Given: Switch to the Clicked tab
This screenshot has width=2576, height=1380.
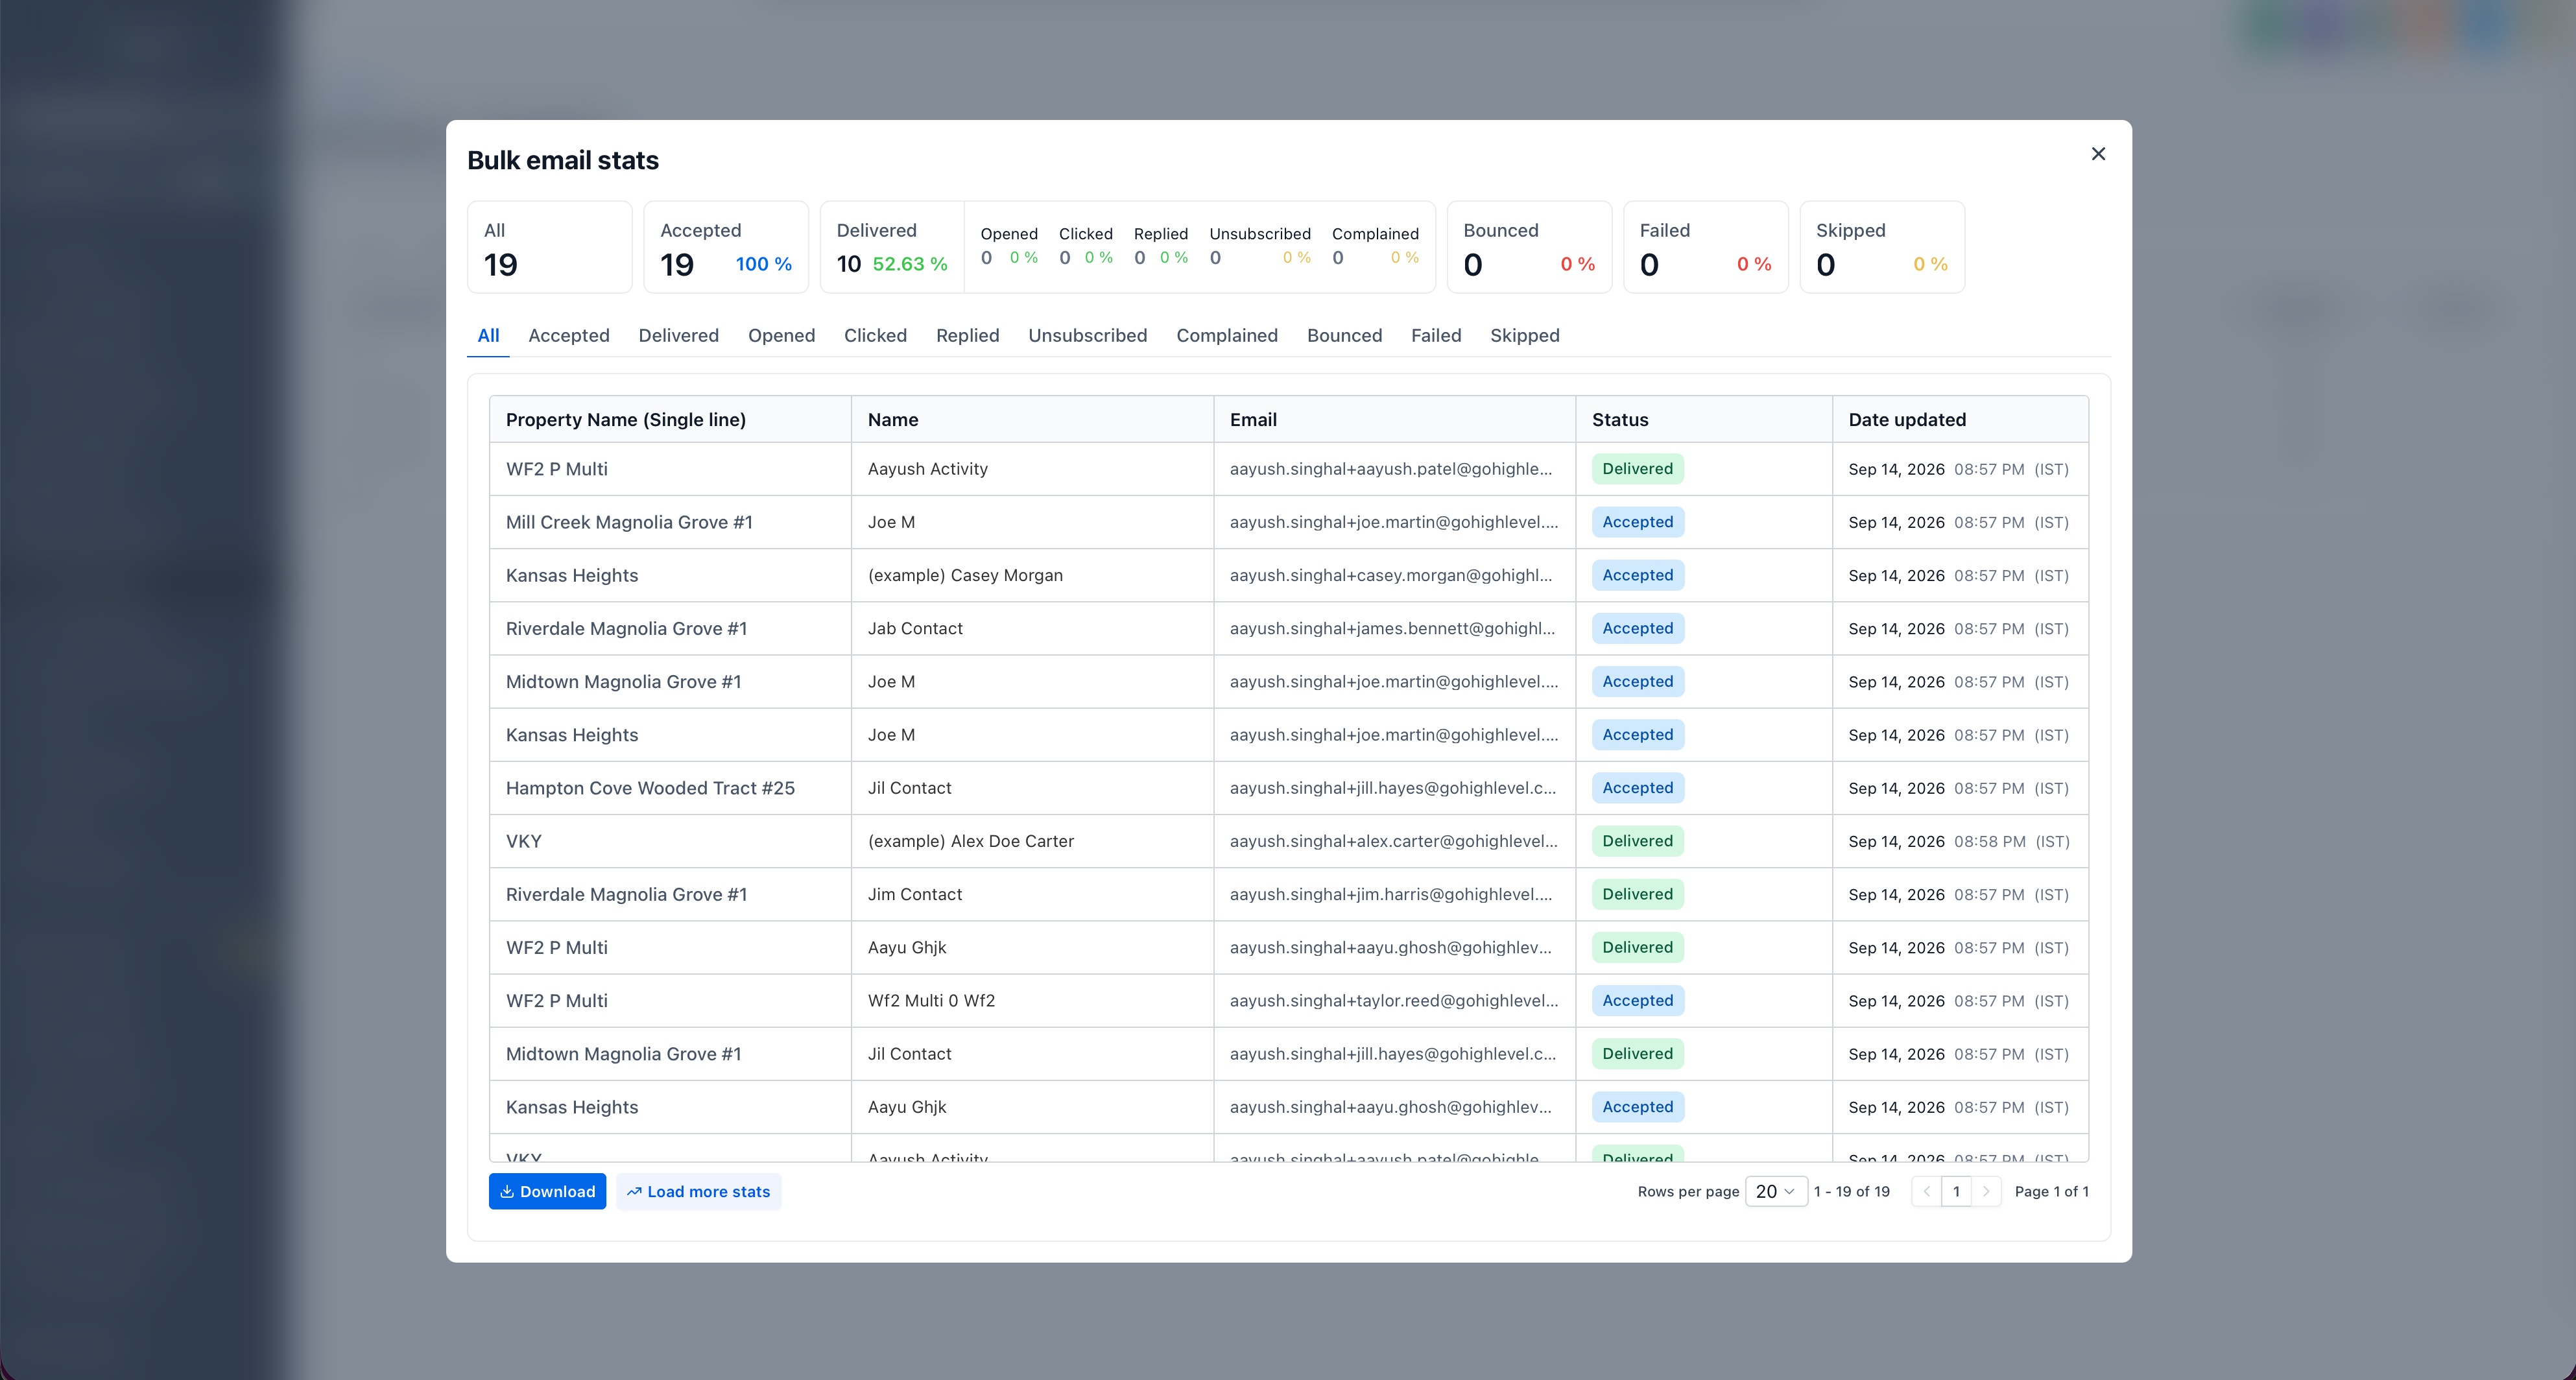Looking at the screenshot, I should tap(875, 335).
